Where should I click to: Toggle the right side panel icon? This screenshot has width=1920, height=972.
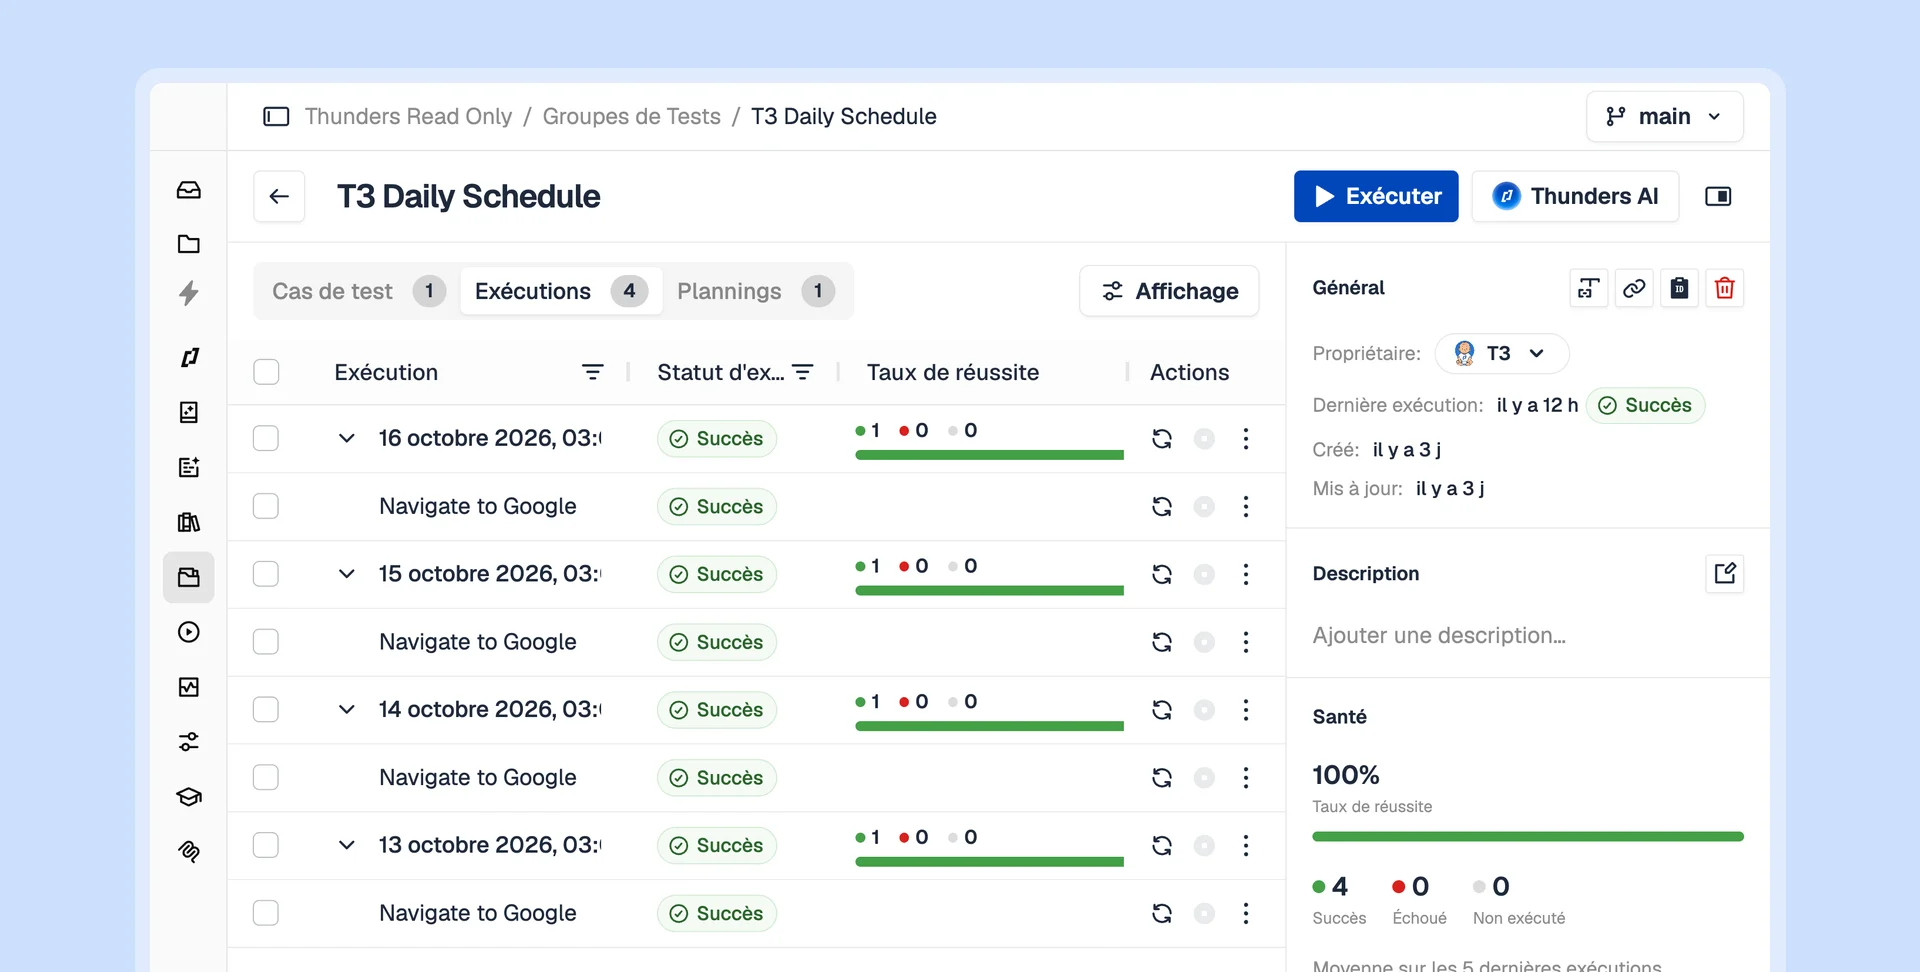(1718, 196)
